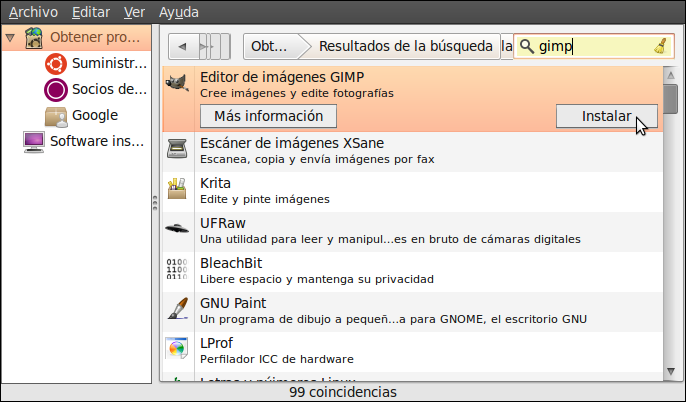This screenshot has width=686, height=402.
Task: Open the Archivo menu
Action: point(33,12)
